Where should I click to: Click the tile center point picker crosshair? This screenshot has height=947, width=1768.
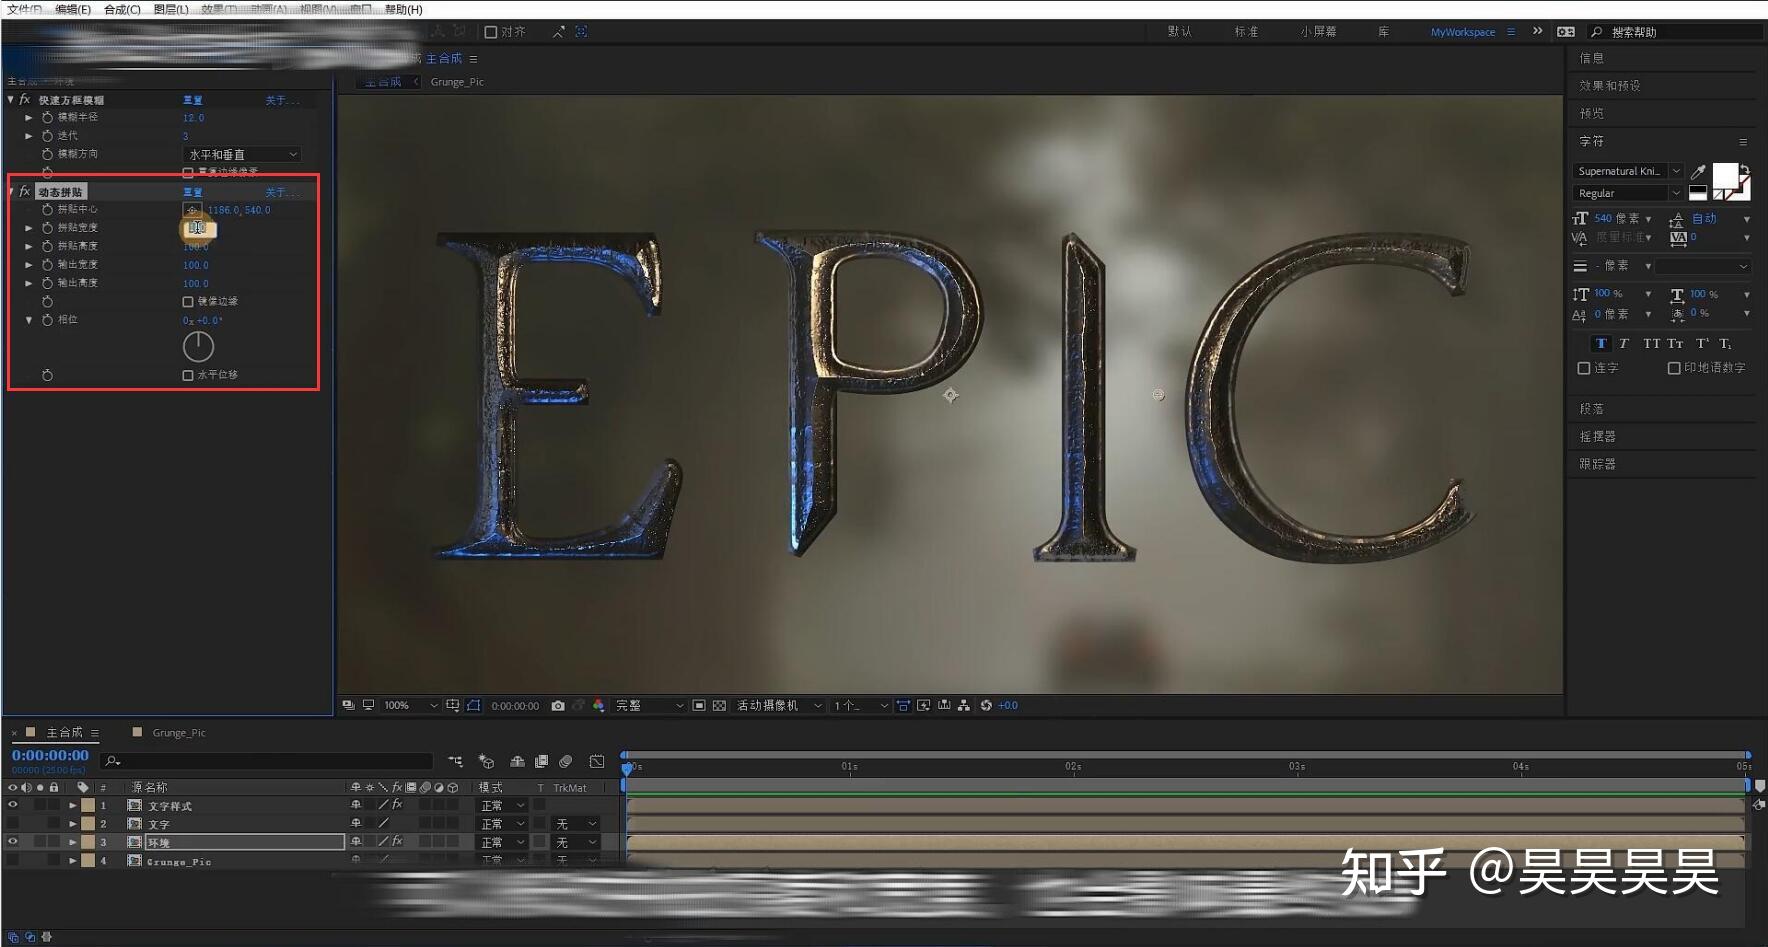[192, 210]
